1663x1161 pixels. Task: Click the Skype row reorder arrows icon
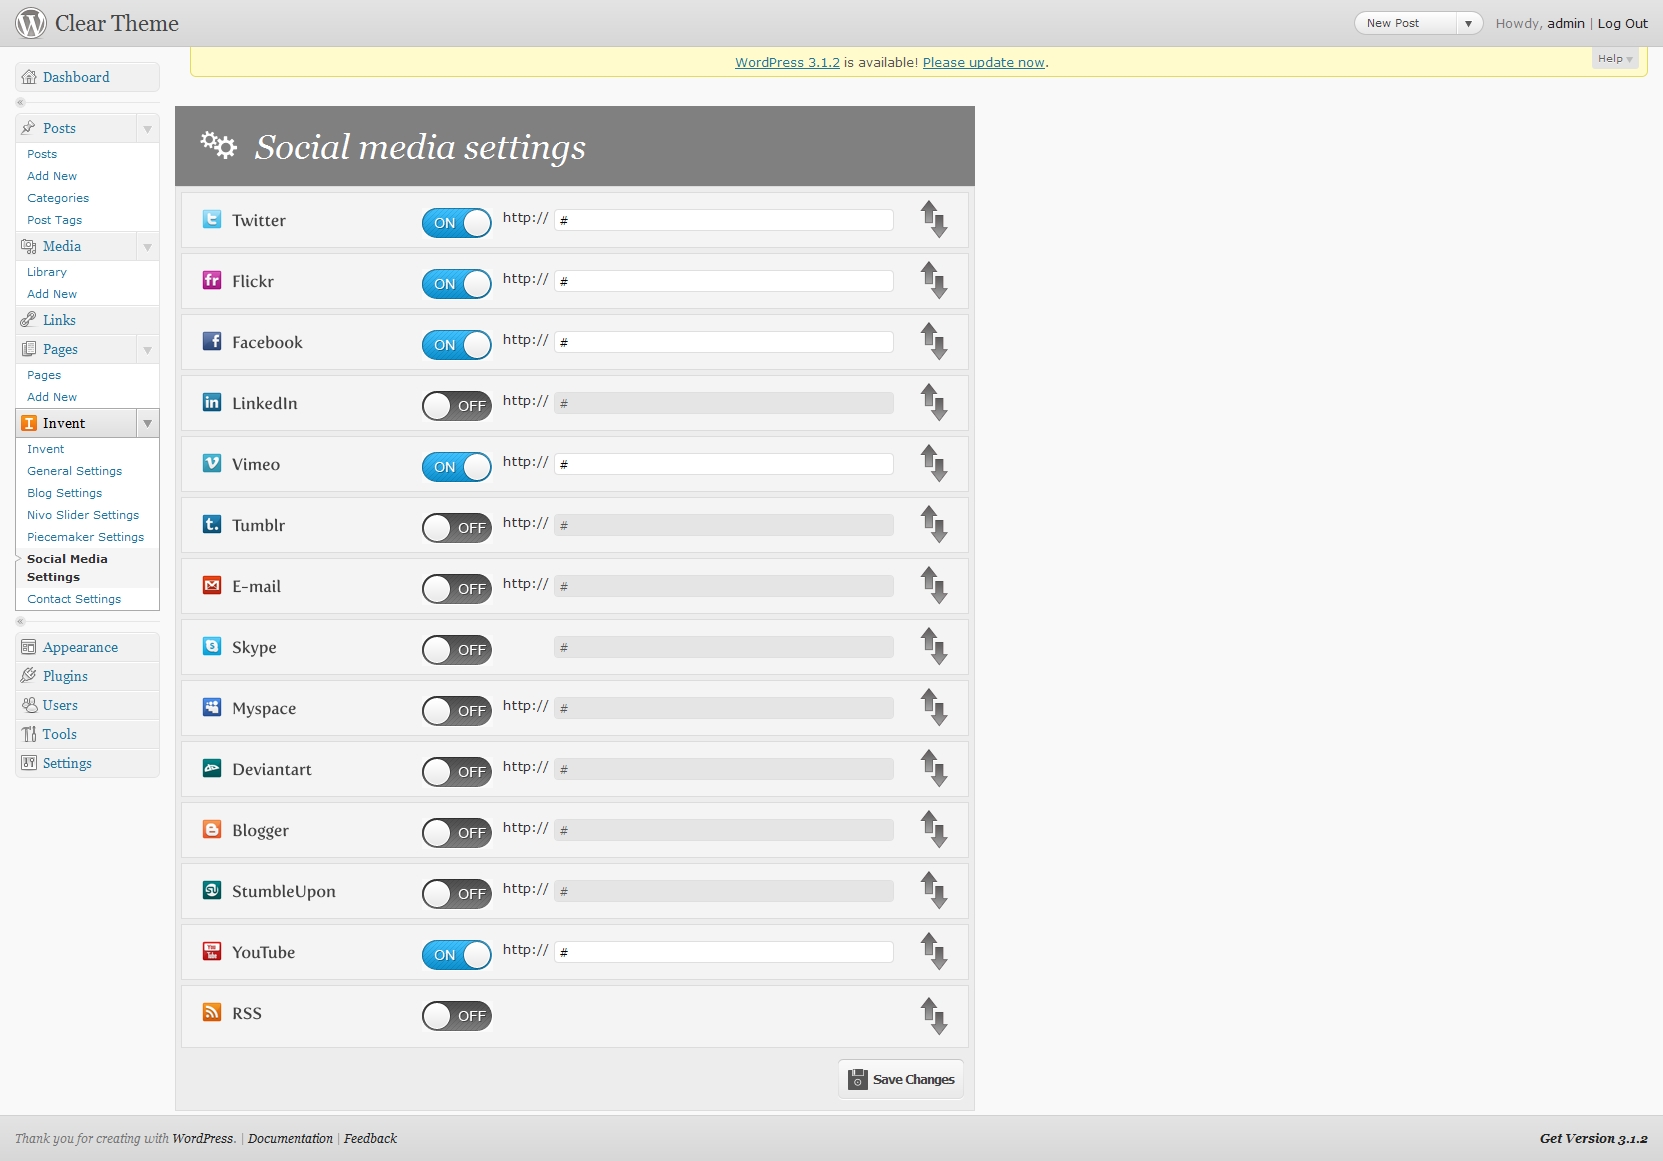click(x=933, y=647)
